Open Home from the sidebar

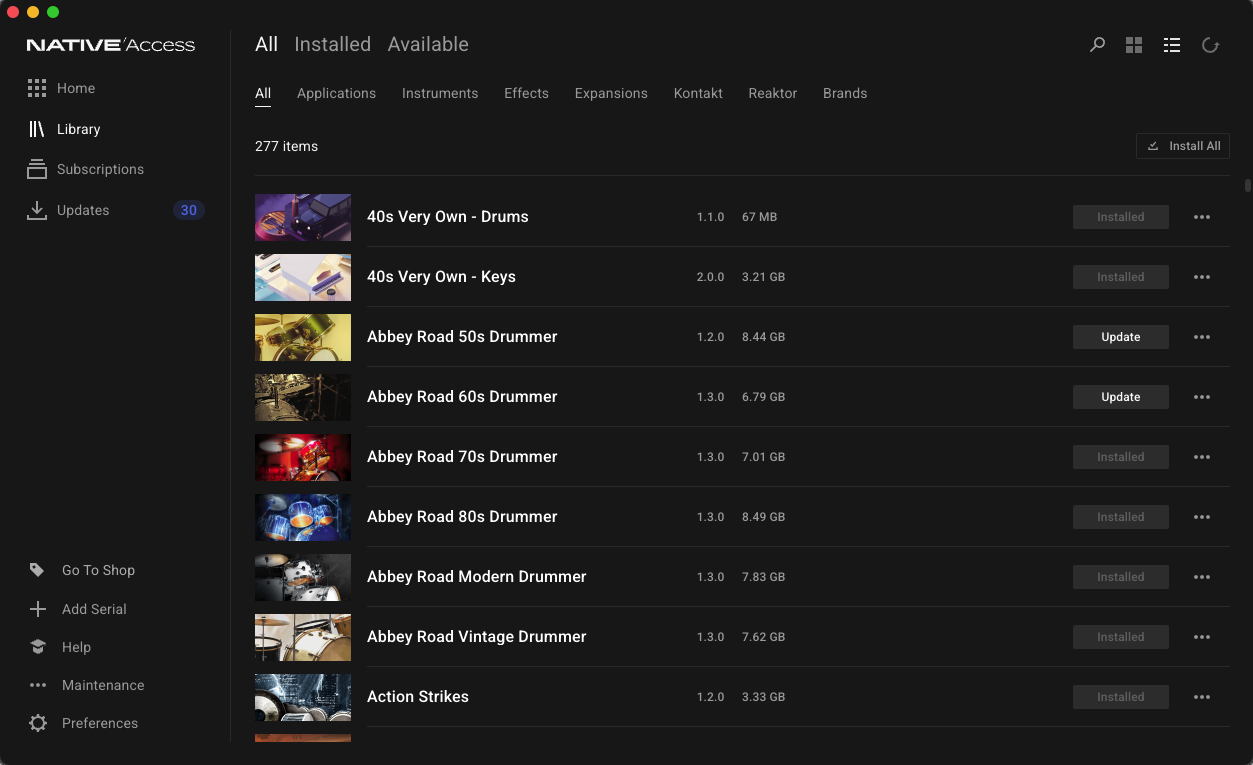point(61,88)
